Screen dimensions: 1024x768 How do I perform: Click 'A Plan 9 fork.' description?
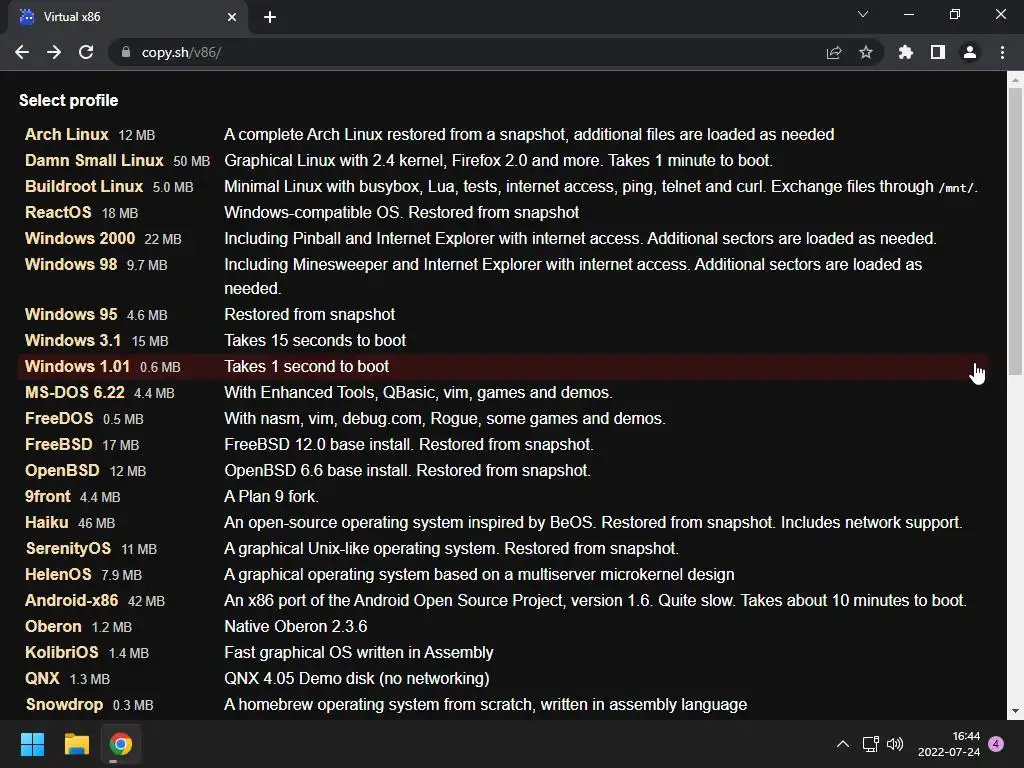coord(271,496)
